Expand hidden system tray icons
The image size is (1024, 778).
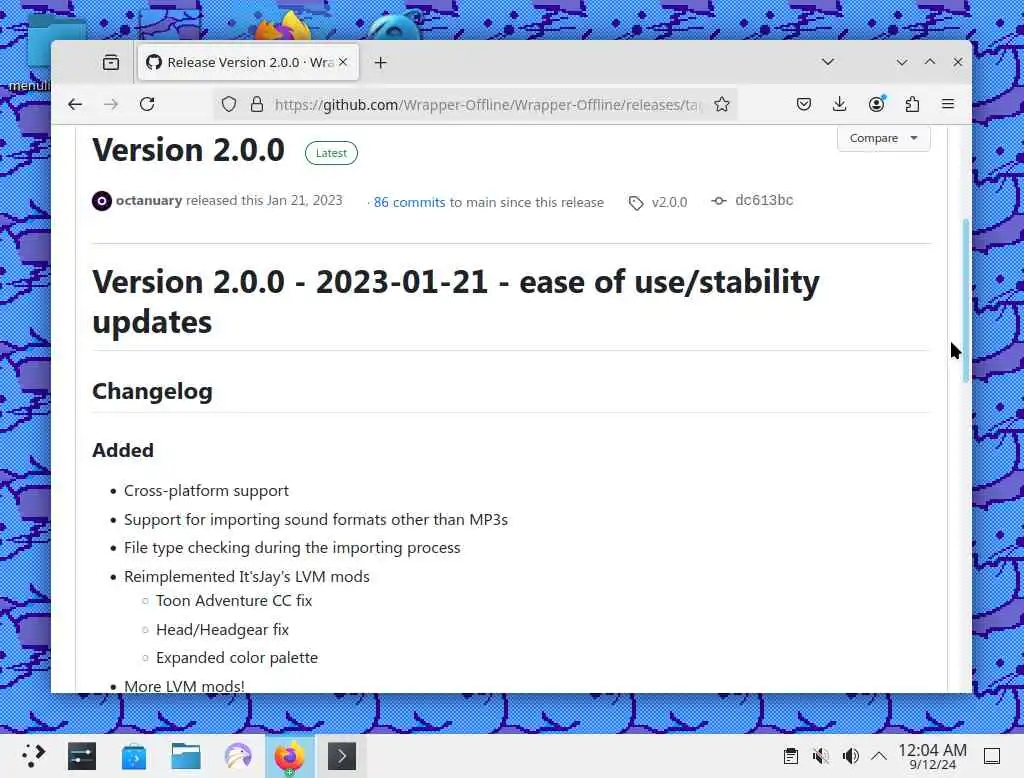pyautogui.click(x=879, y=756)
